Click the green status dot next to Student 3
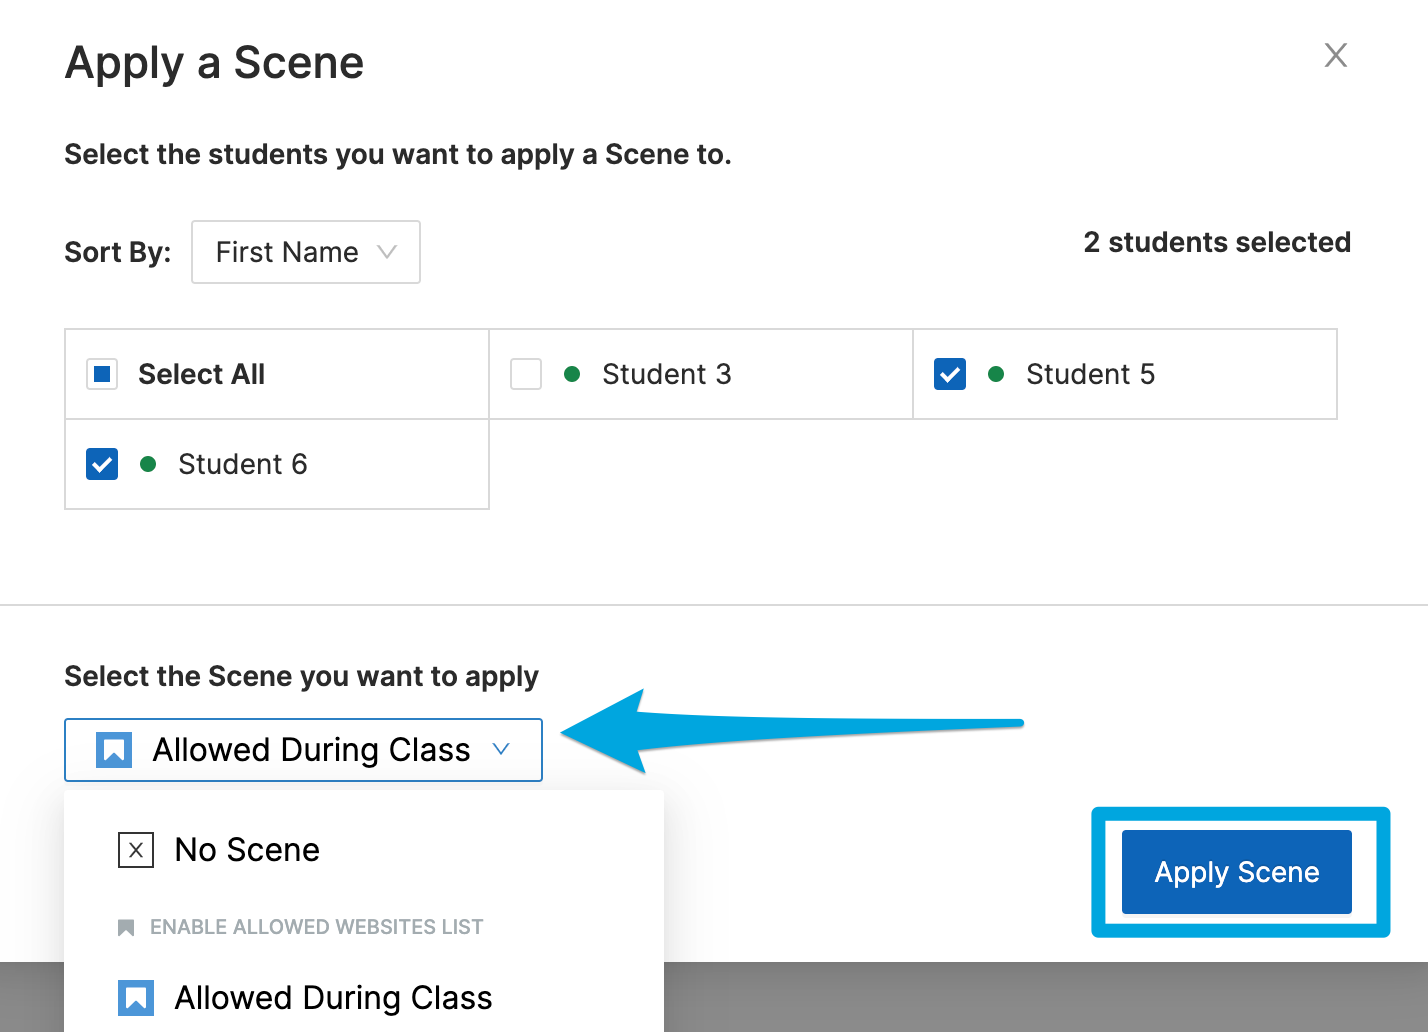Screen dimensions: 1428x1032 coord(573,373)
